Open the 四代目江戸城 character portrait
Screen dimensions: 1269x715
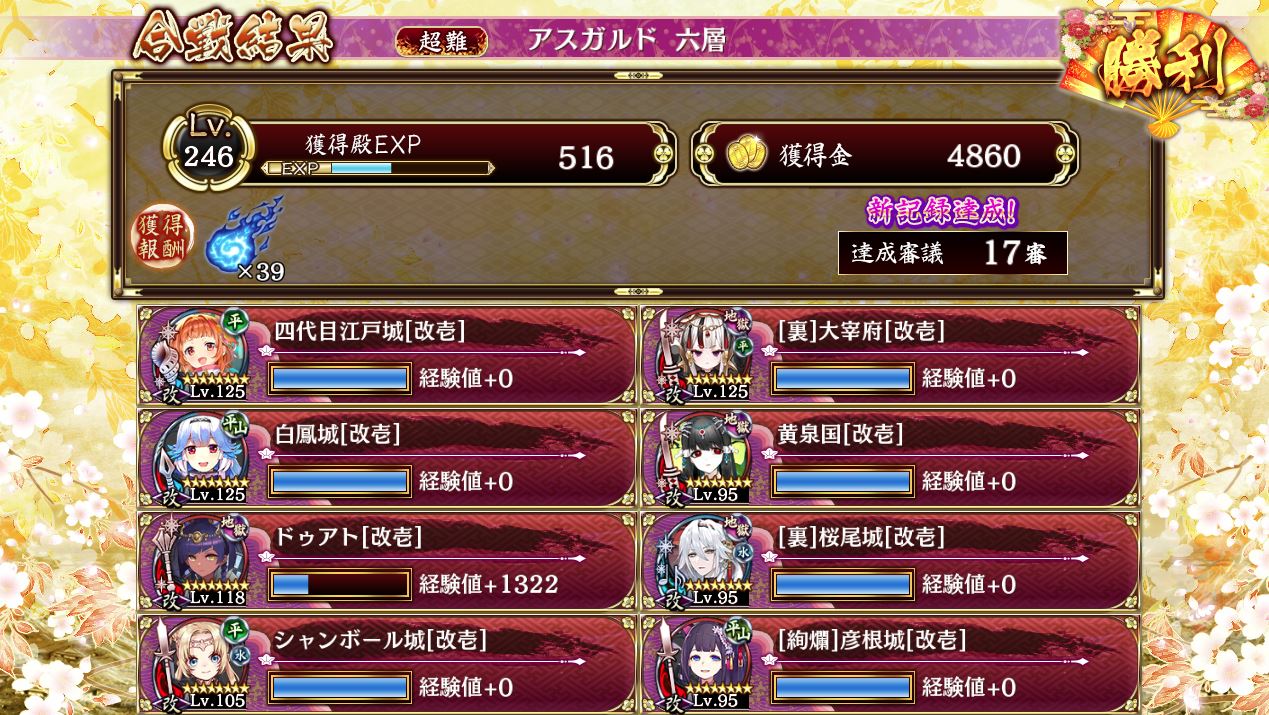199,355
